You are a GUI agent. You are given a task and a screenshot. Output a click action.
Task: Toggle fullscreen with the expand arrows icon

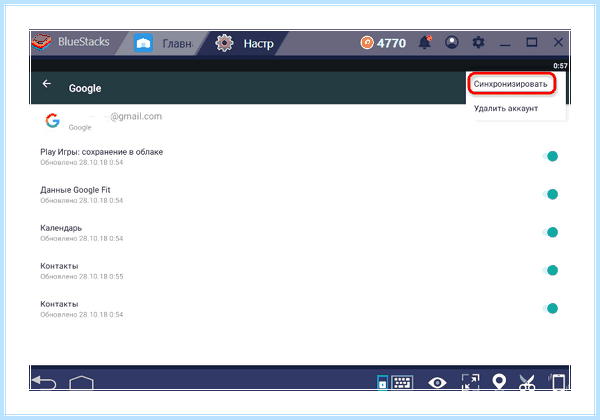[470, 382]
